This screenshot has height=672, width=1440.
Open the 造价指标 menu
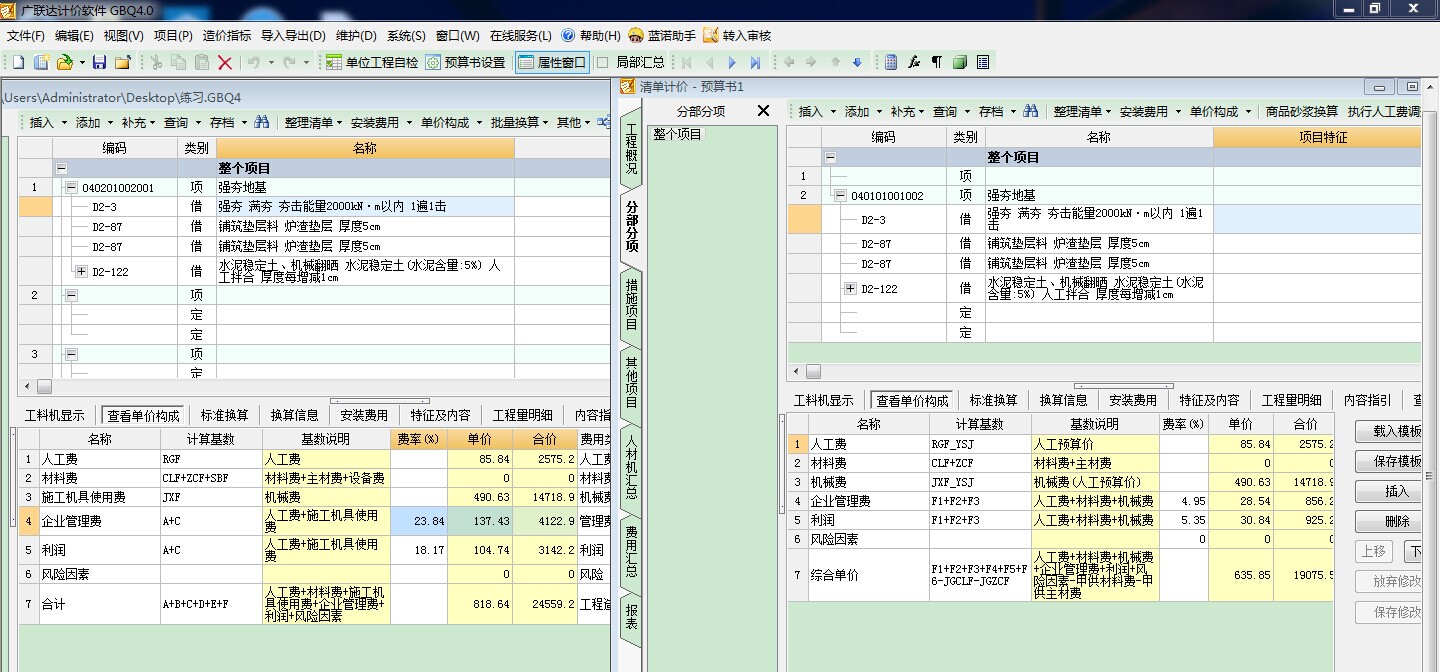pyautogui.click(x=227, y=35)
